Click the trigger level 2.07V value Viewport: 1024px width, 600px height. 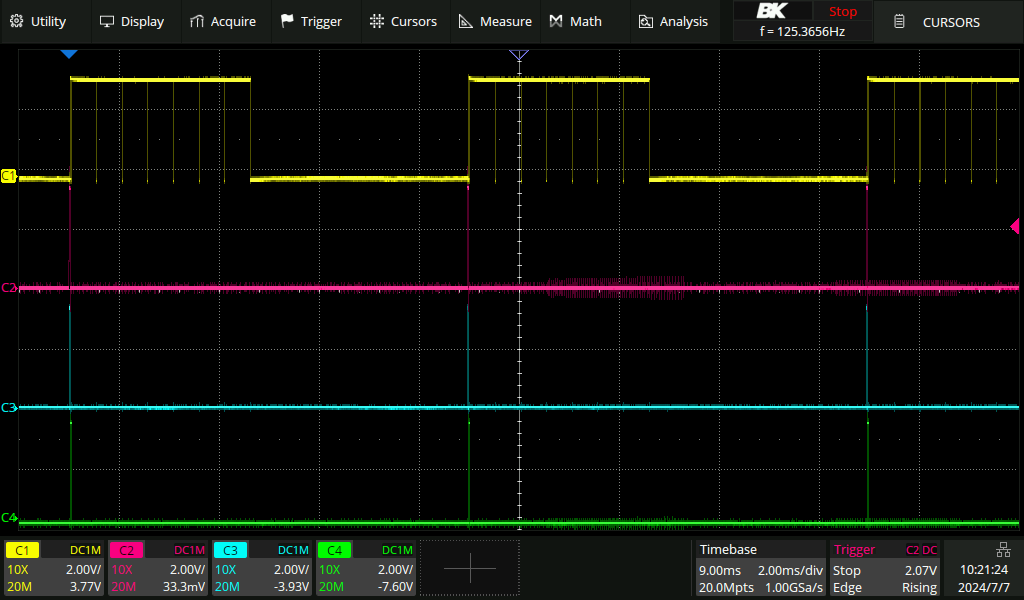921,571
